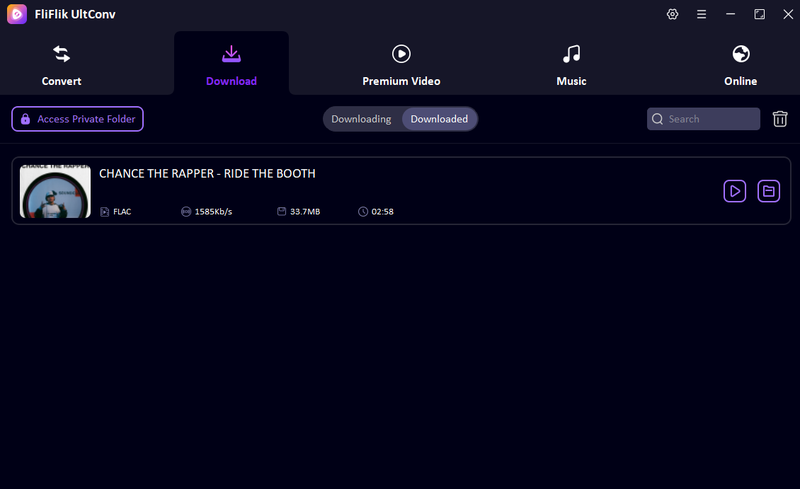This screenshot has height=489, width=800.
Task: Open the settings gear in the title bar
Action: (672, 14)
